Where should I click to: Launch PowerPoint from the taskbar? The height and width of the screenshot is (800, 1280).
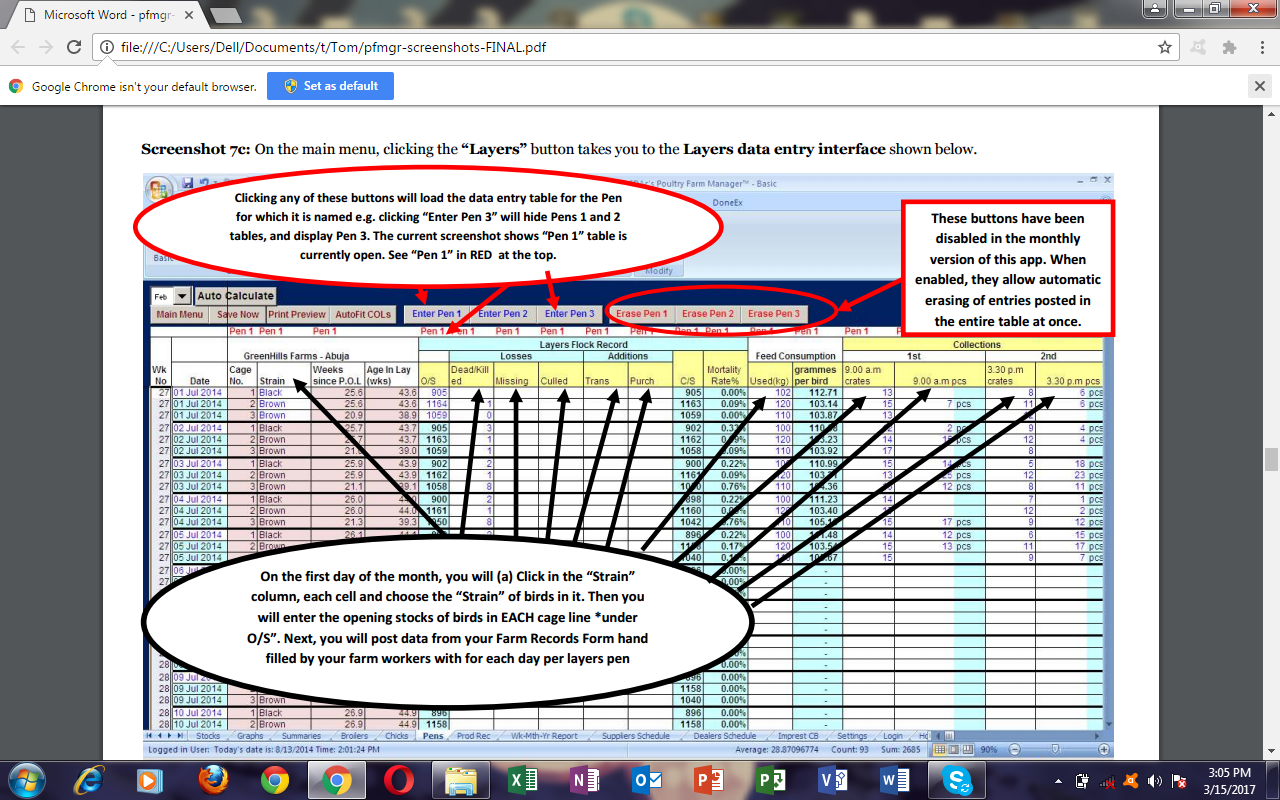[x=707, y=780]
